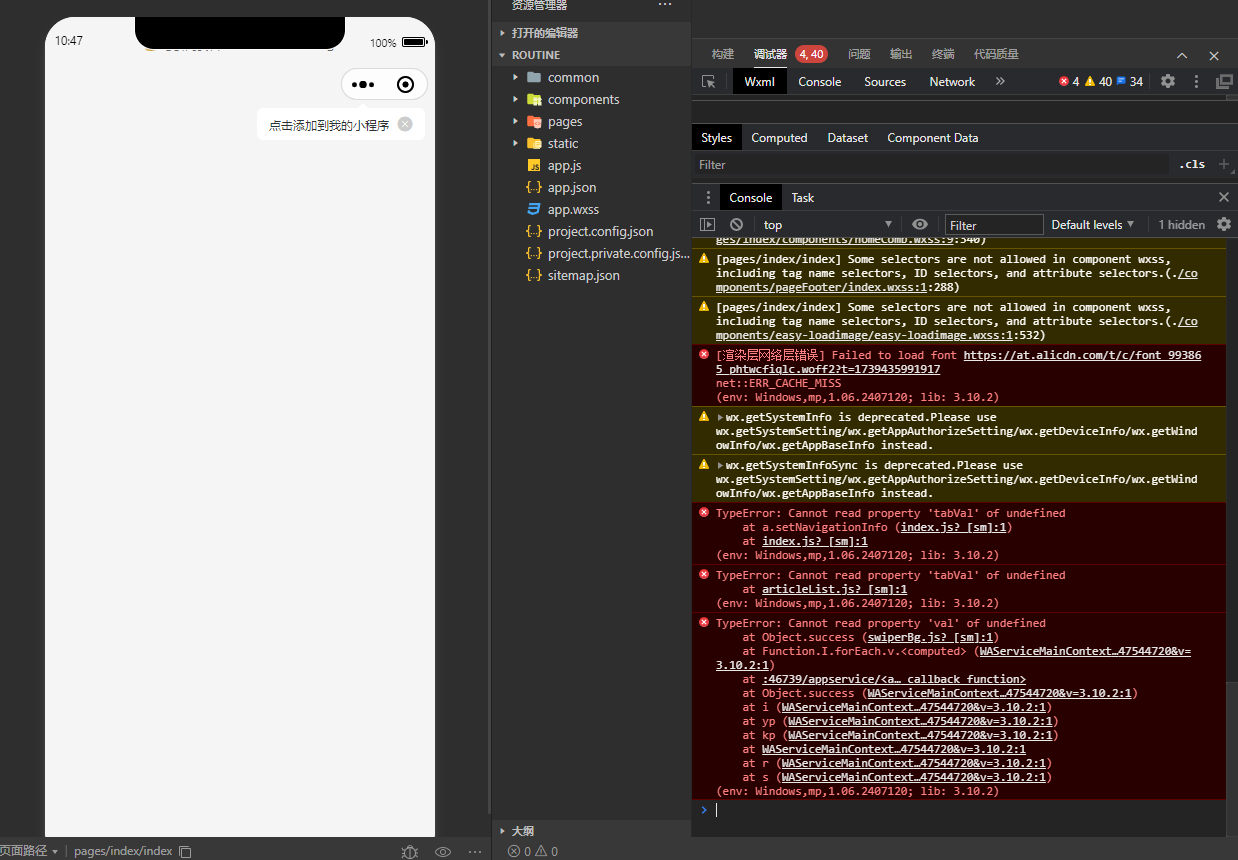
Task: Open the swiperBg.js source link
Action: tap(931, 637)
